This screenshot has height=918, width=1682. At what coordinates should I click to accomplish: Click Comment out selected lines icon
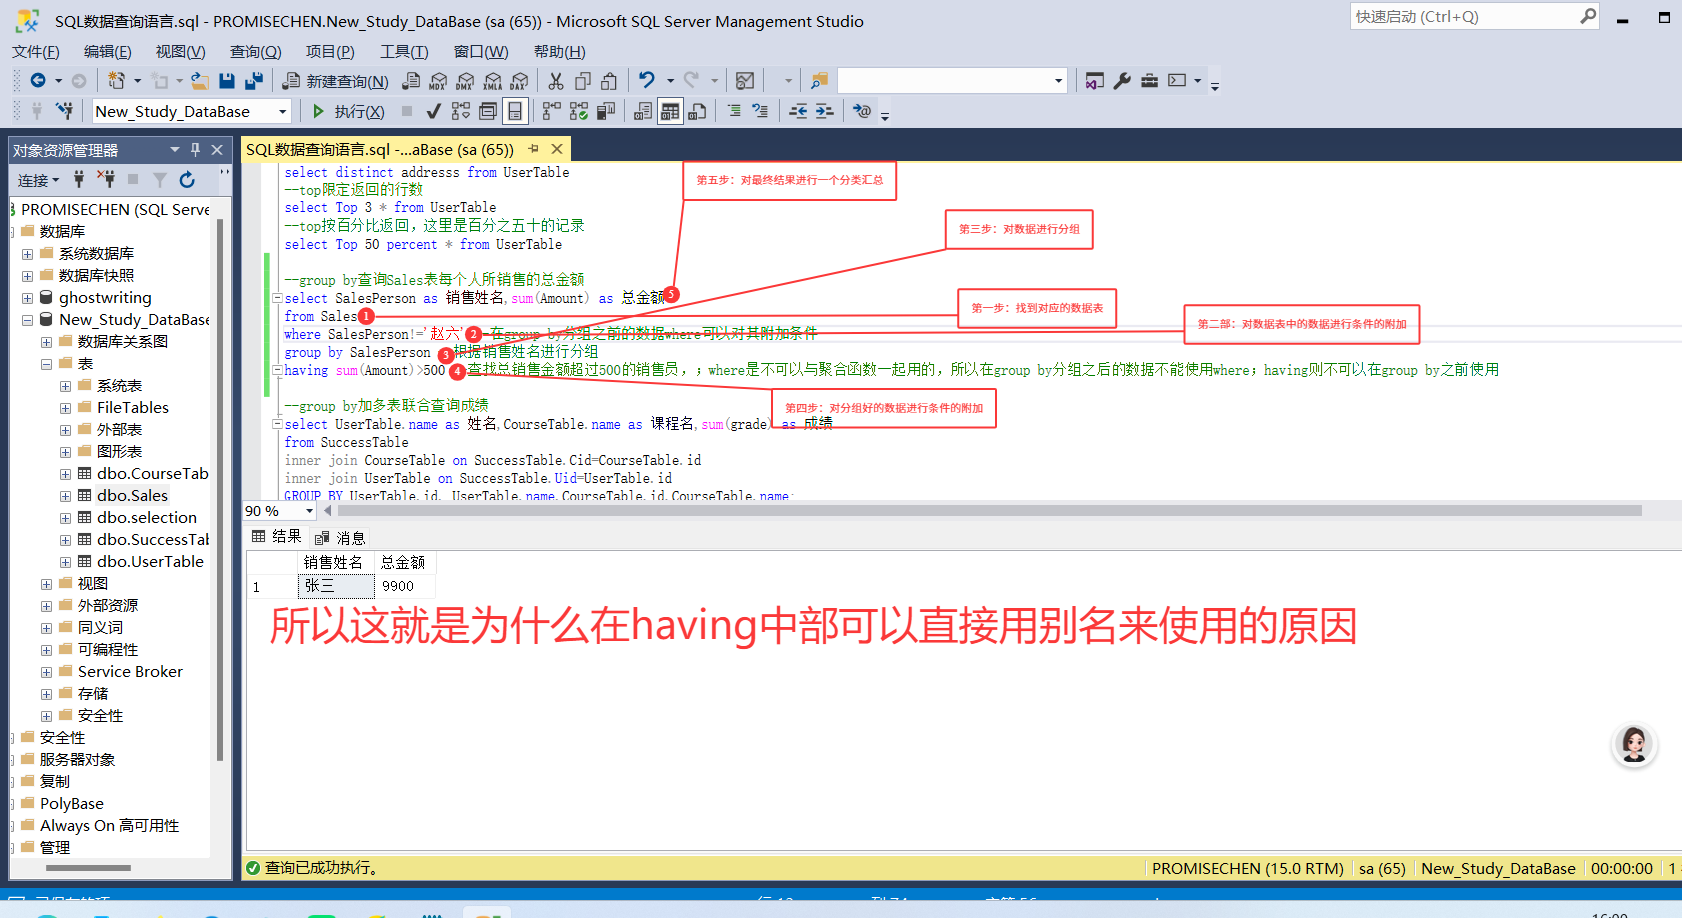coord(734,111)
